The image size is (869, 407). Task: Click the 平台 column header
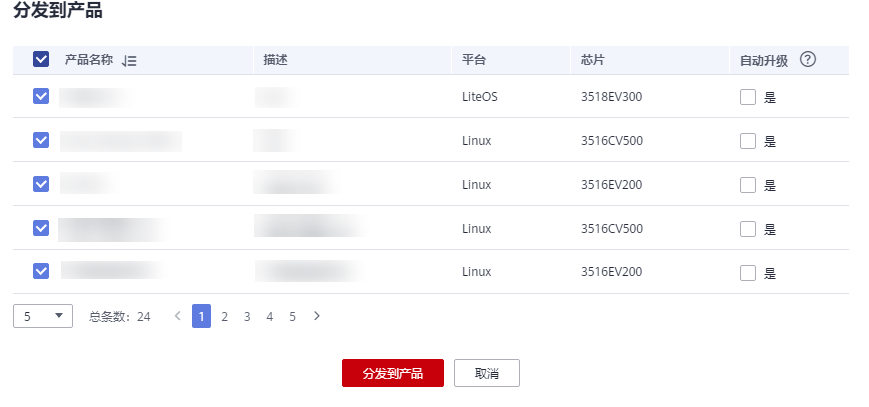click(x=474, y=60)
